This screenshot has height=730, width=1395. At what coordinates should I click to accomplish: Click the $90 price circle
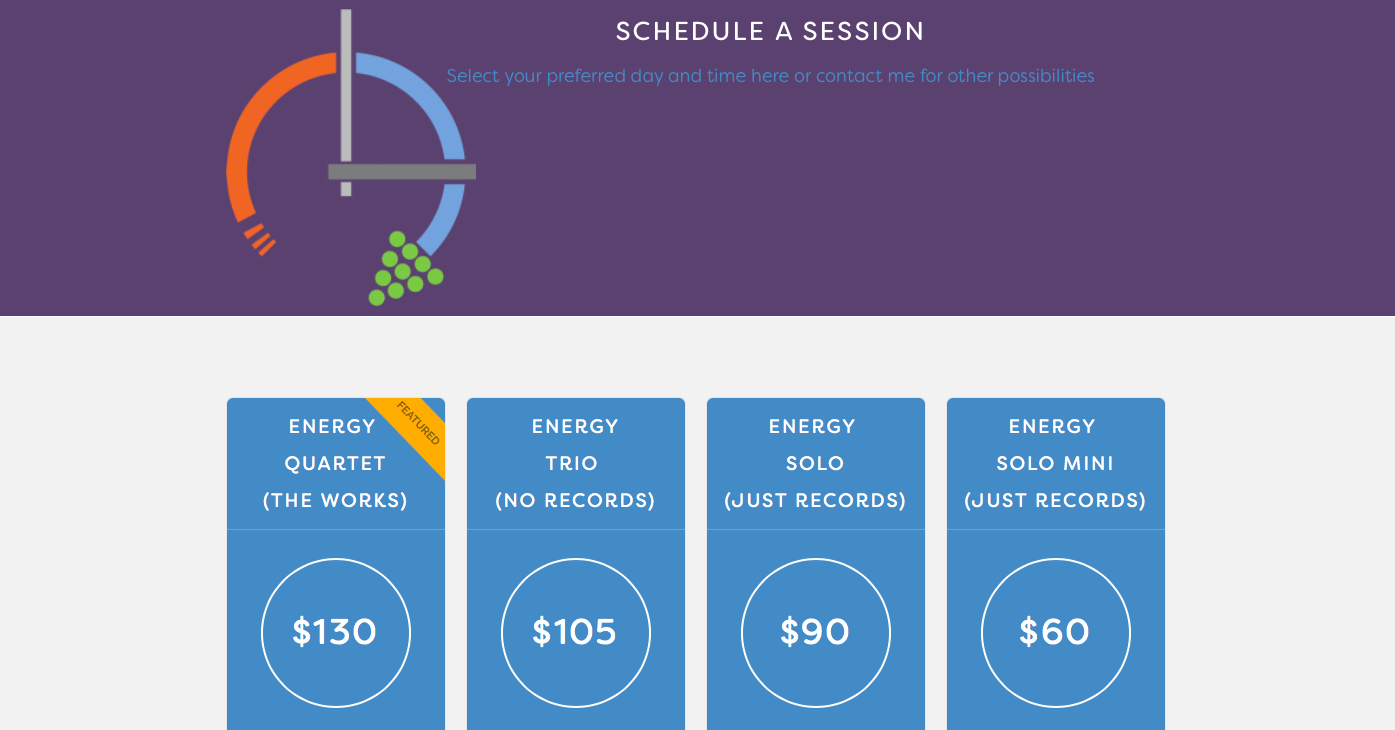point(816,633)
